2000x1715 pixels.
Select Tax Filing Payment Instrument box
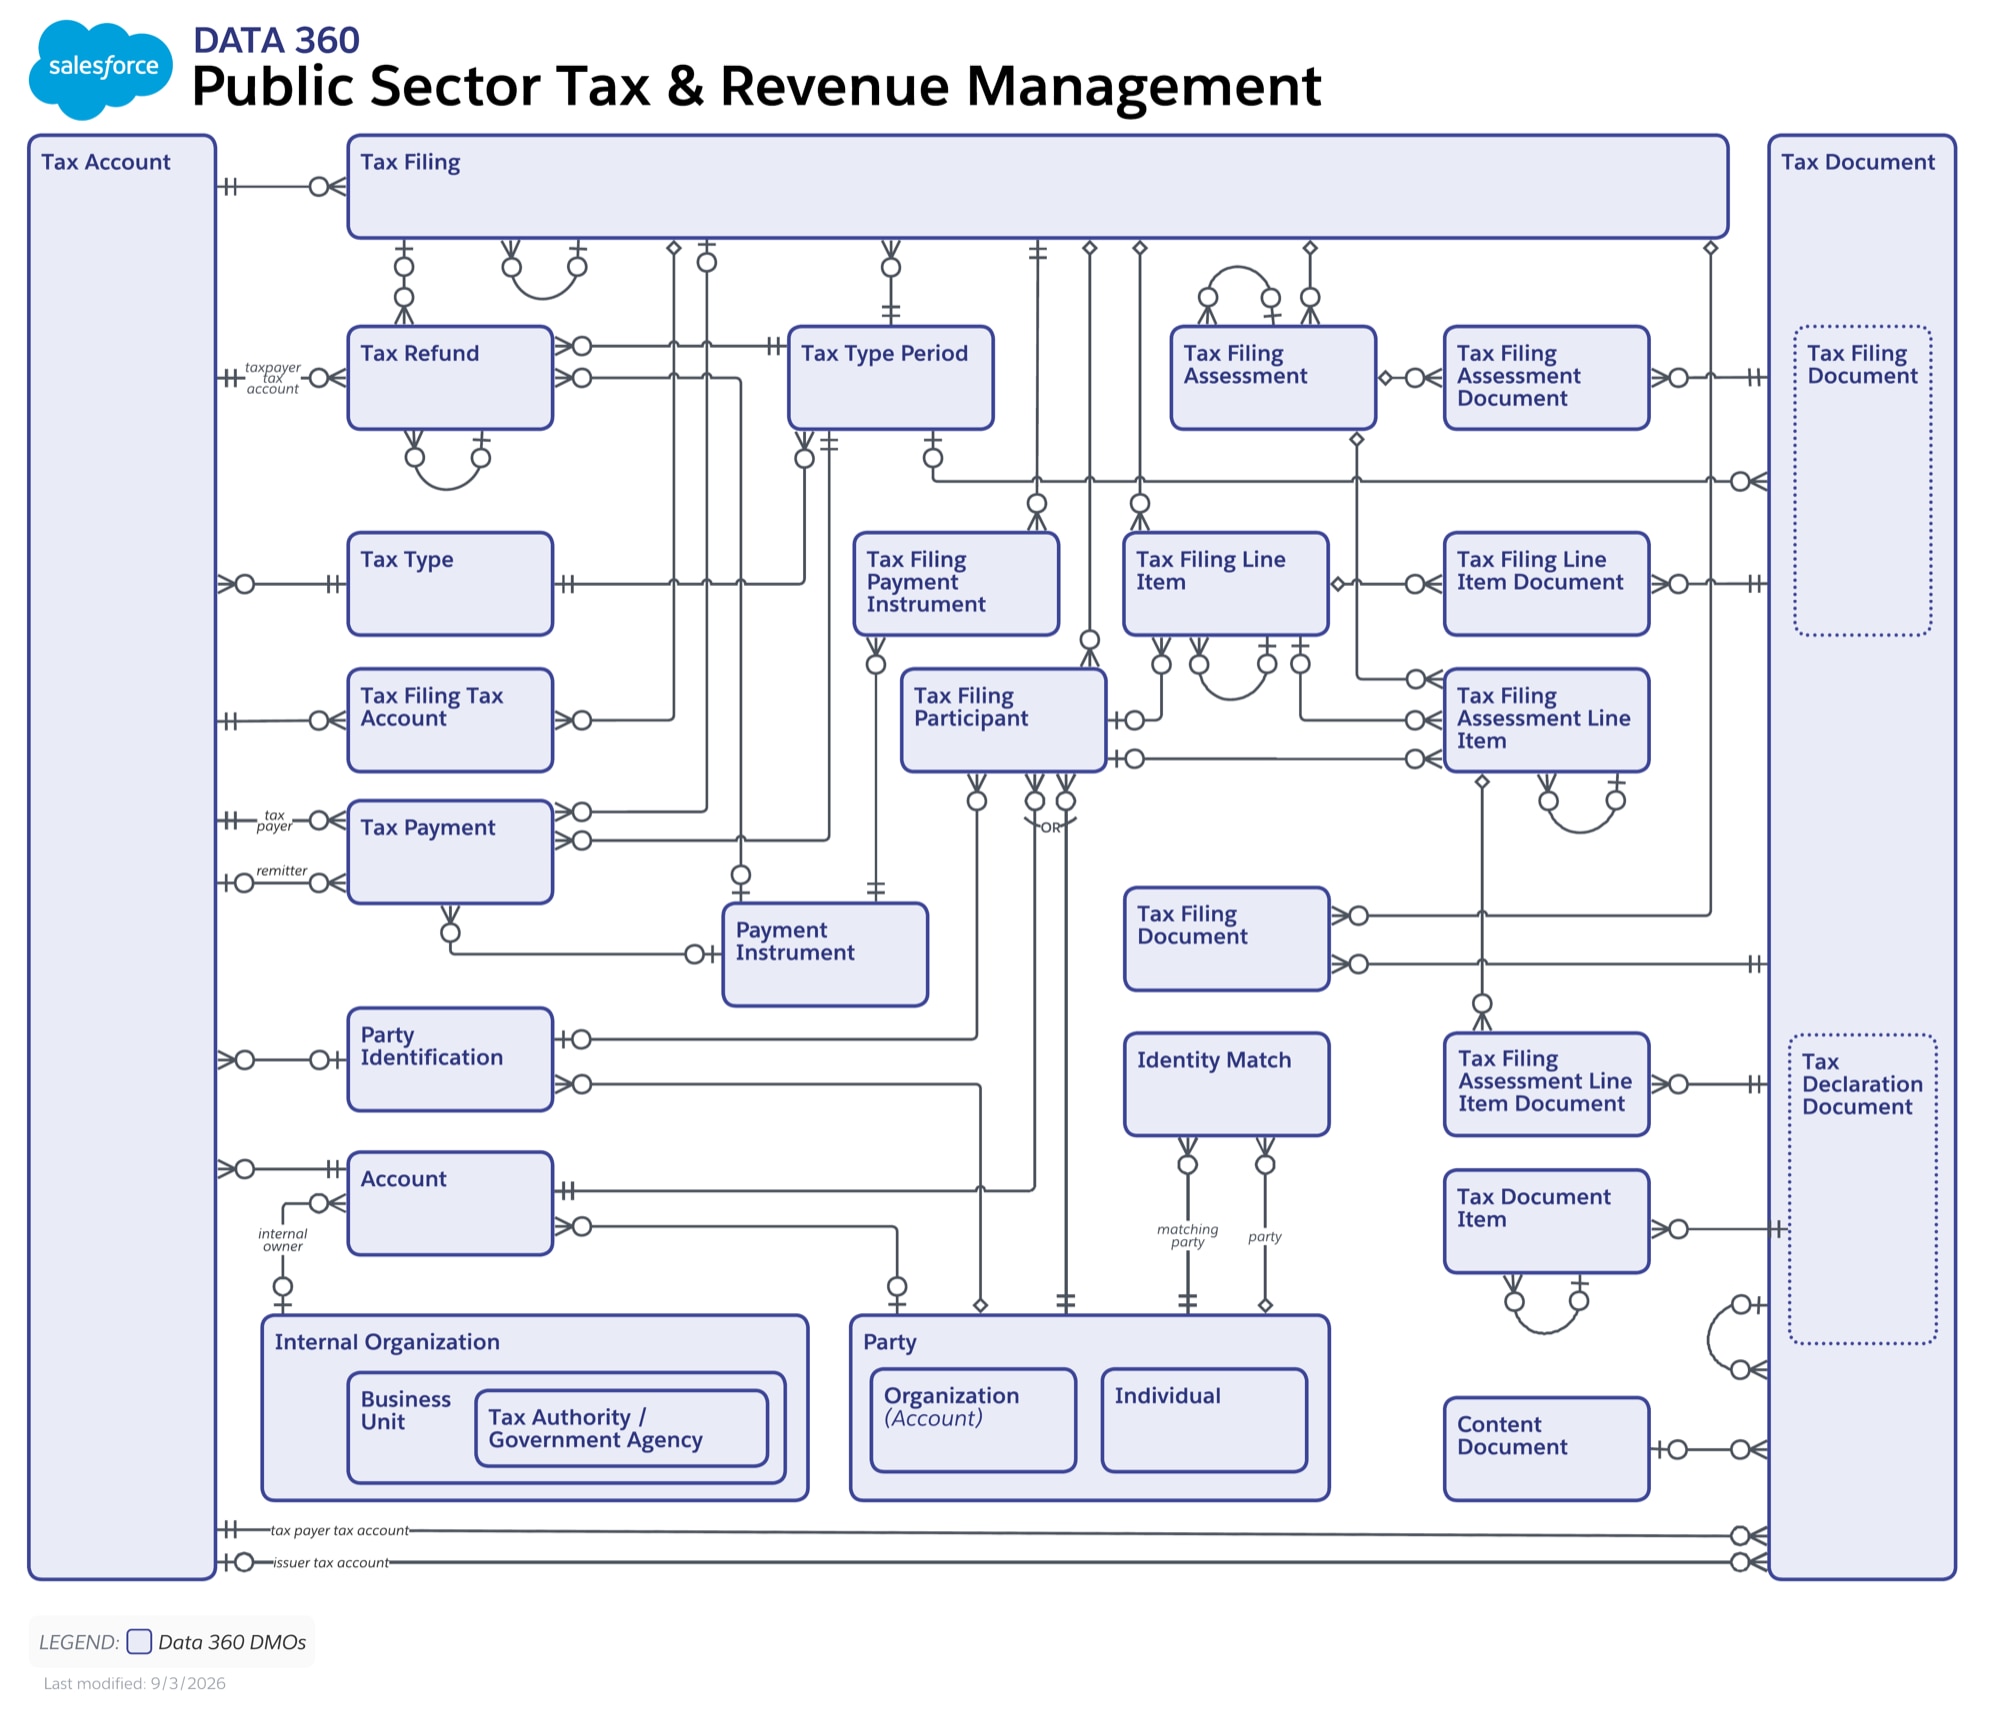click(956, 584)
